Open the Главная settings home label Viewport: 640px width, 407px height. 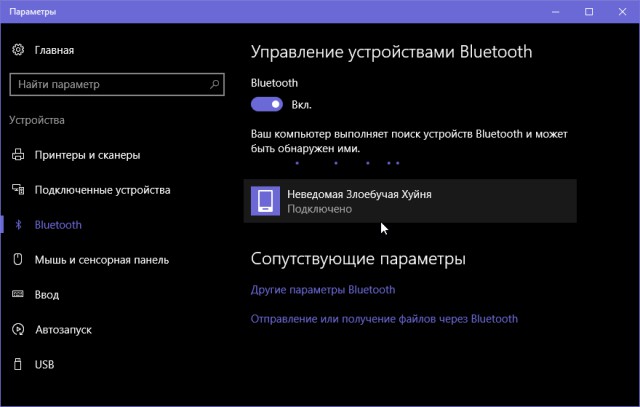pos(54,50)
